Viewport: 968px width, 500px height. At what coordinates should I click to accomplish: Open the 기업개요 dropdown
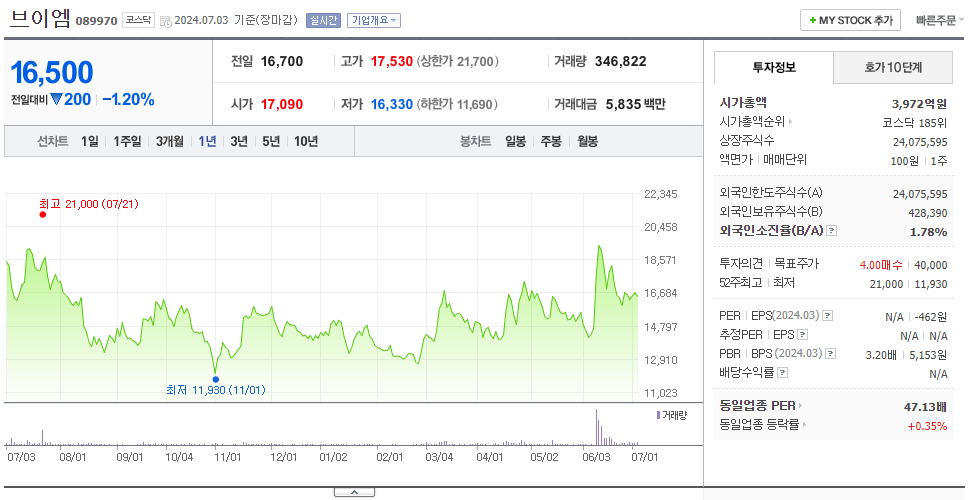[x=373, y=20]
